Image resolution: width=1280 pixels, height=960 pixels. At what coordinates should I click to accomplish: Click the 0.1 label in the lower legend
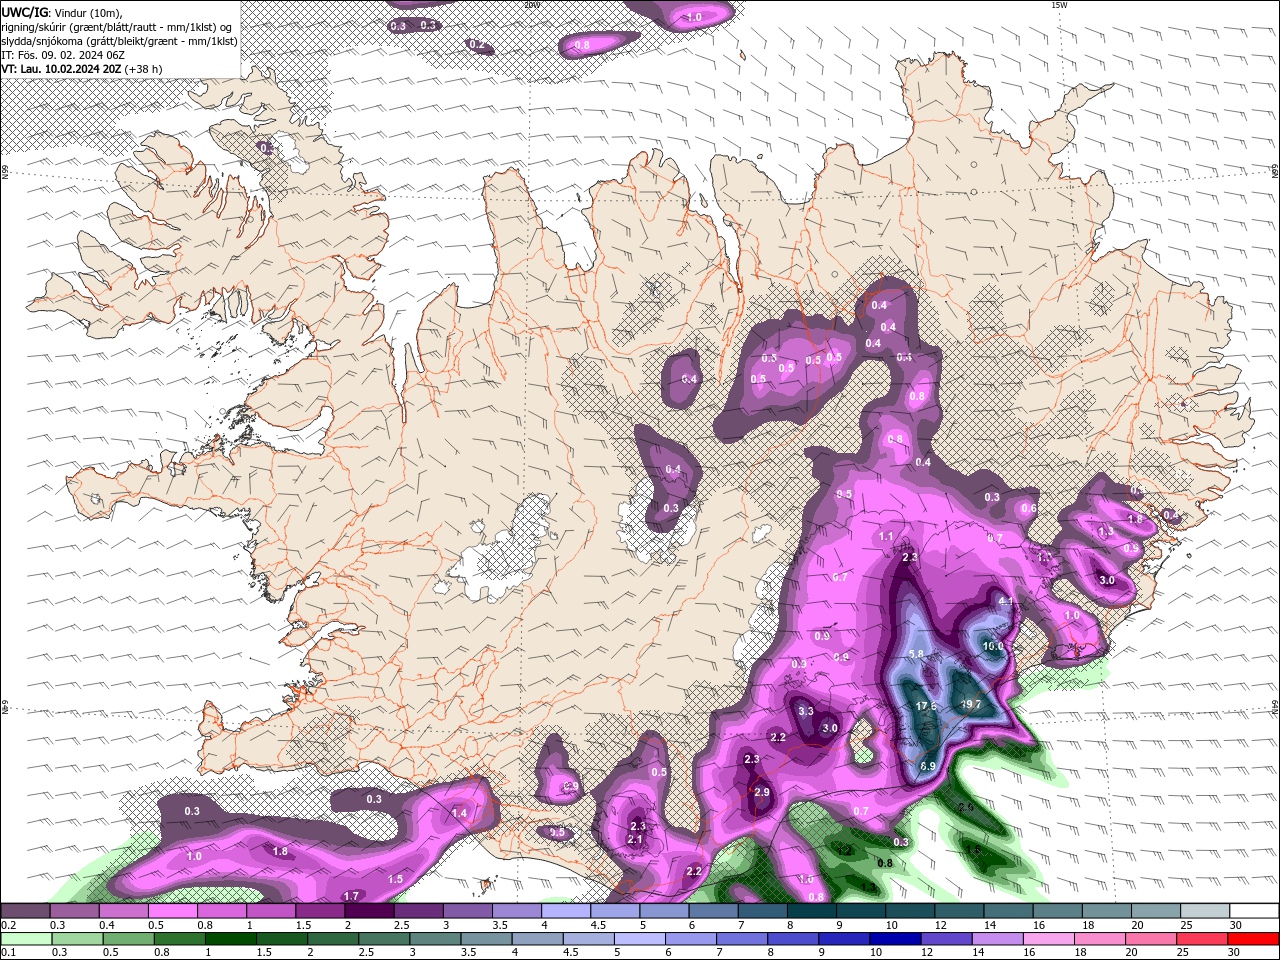click(x=7, y=953)
